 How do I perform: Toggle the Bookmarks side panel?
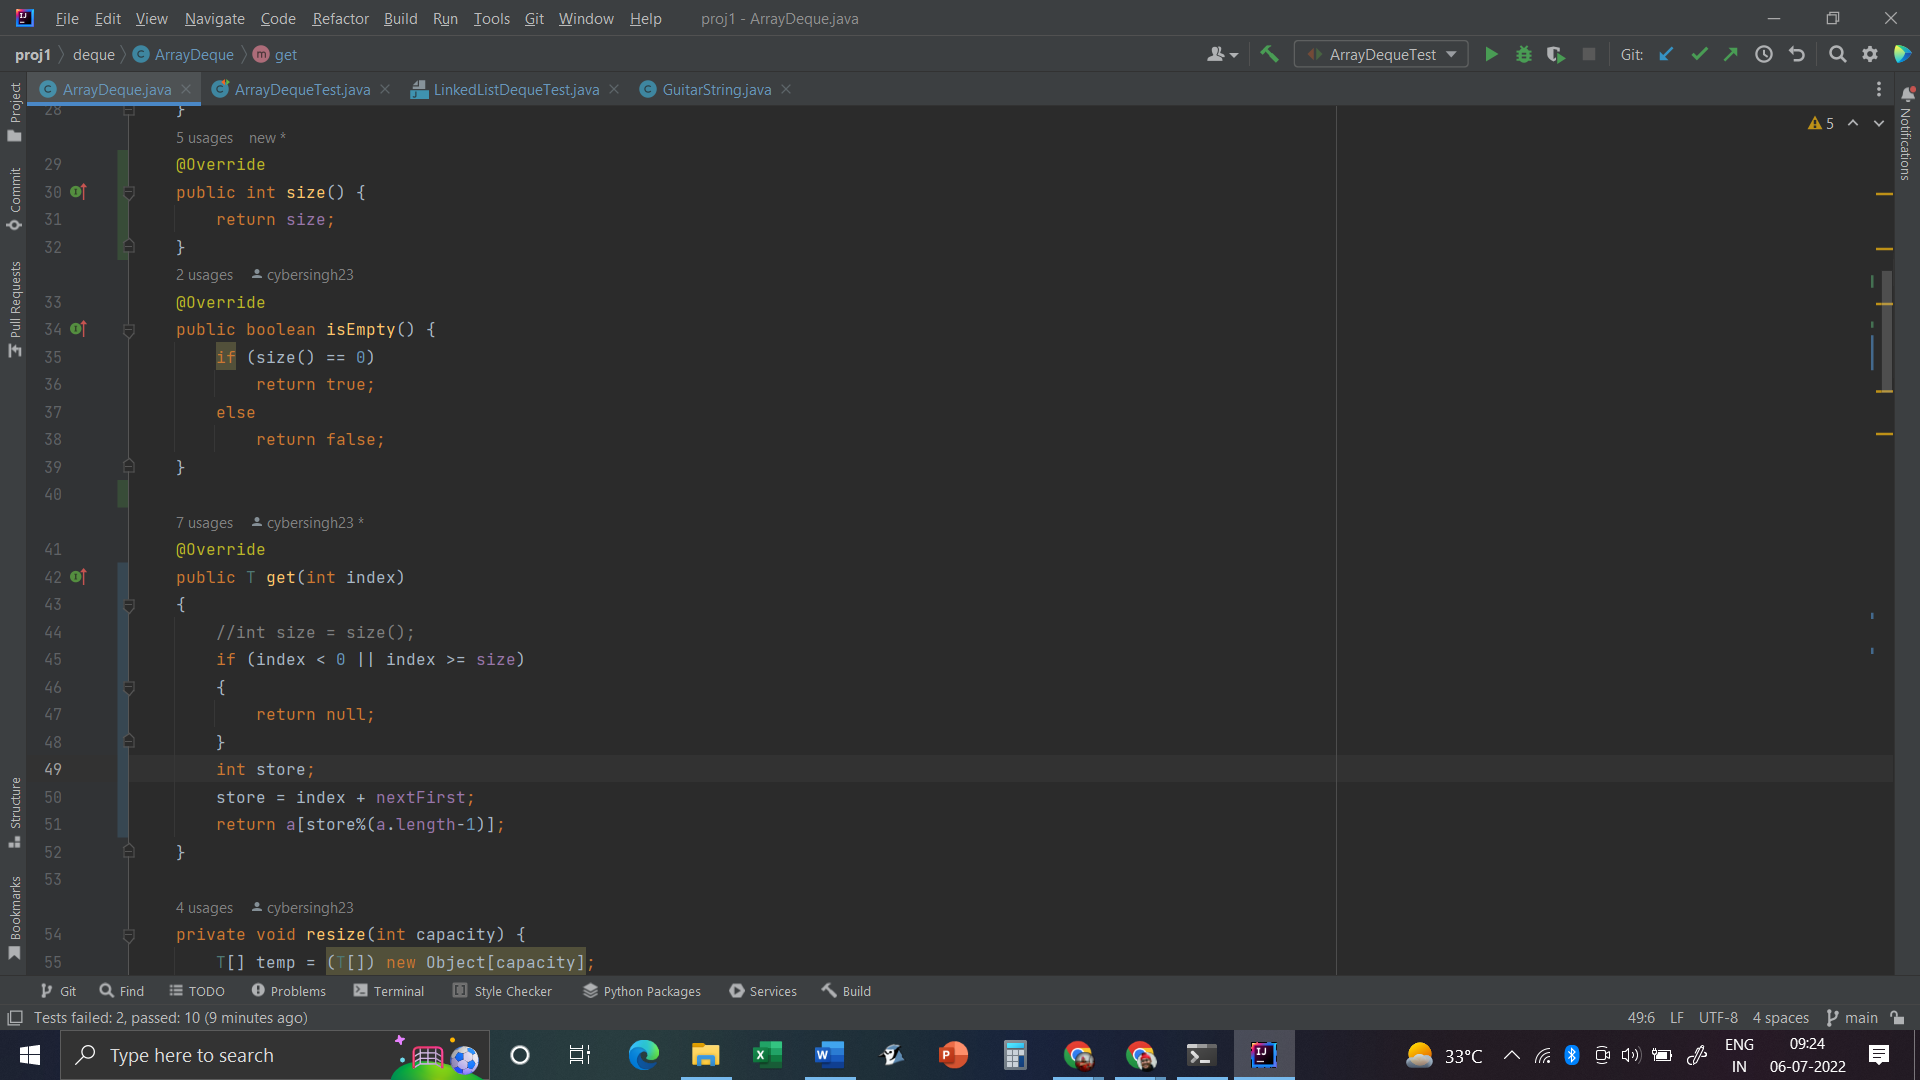pos(14,917)
